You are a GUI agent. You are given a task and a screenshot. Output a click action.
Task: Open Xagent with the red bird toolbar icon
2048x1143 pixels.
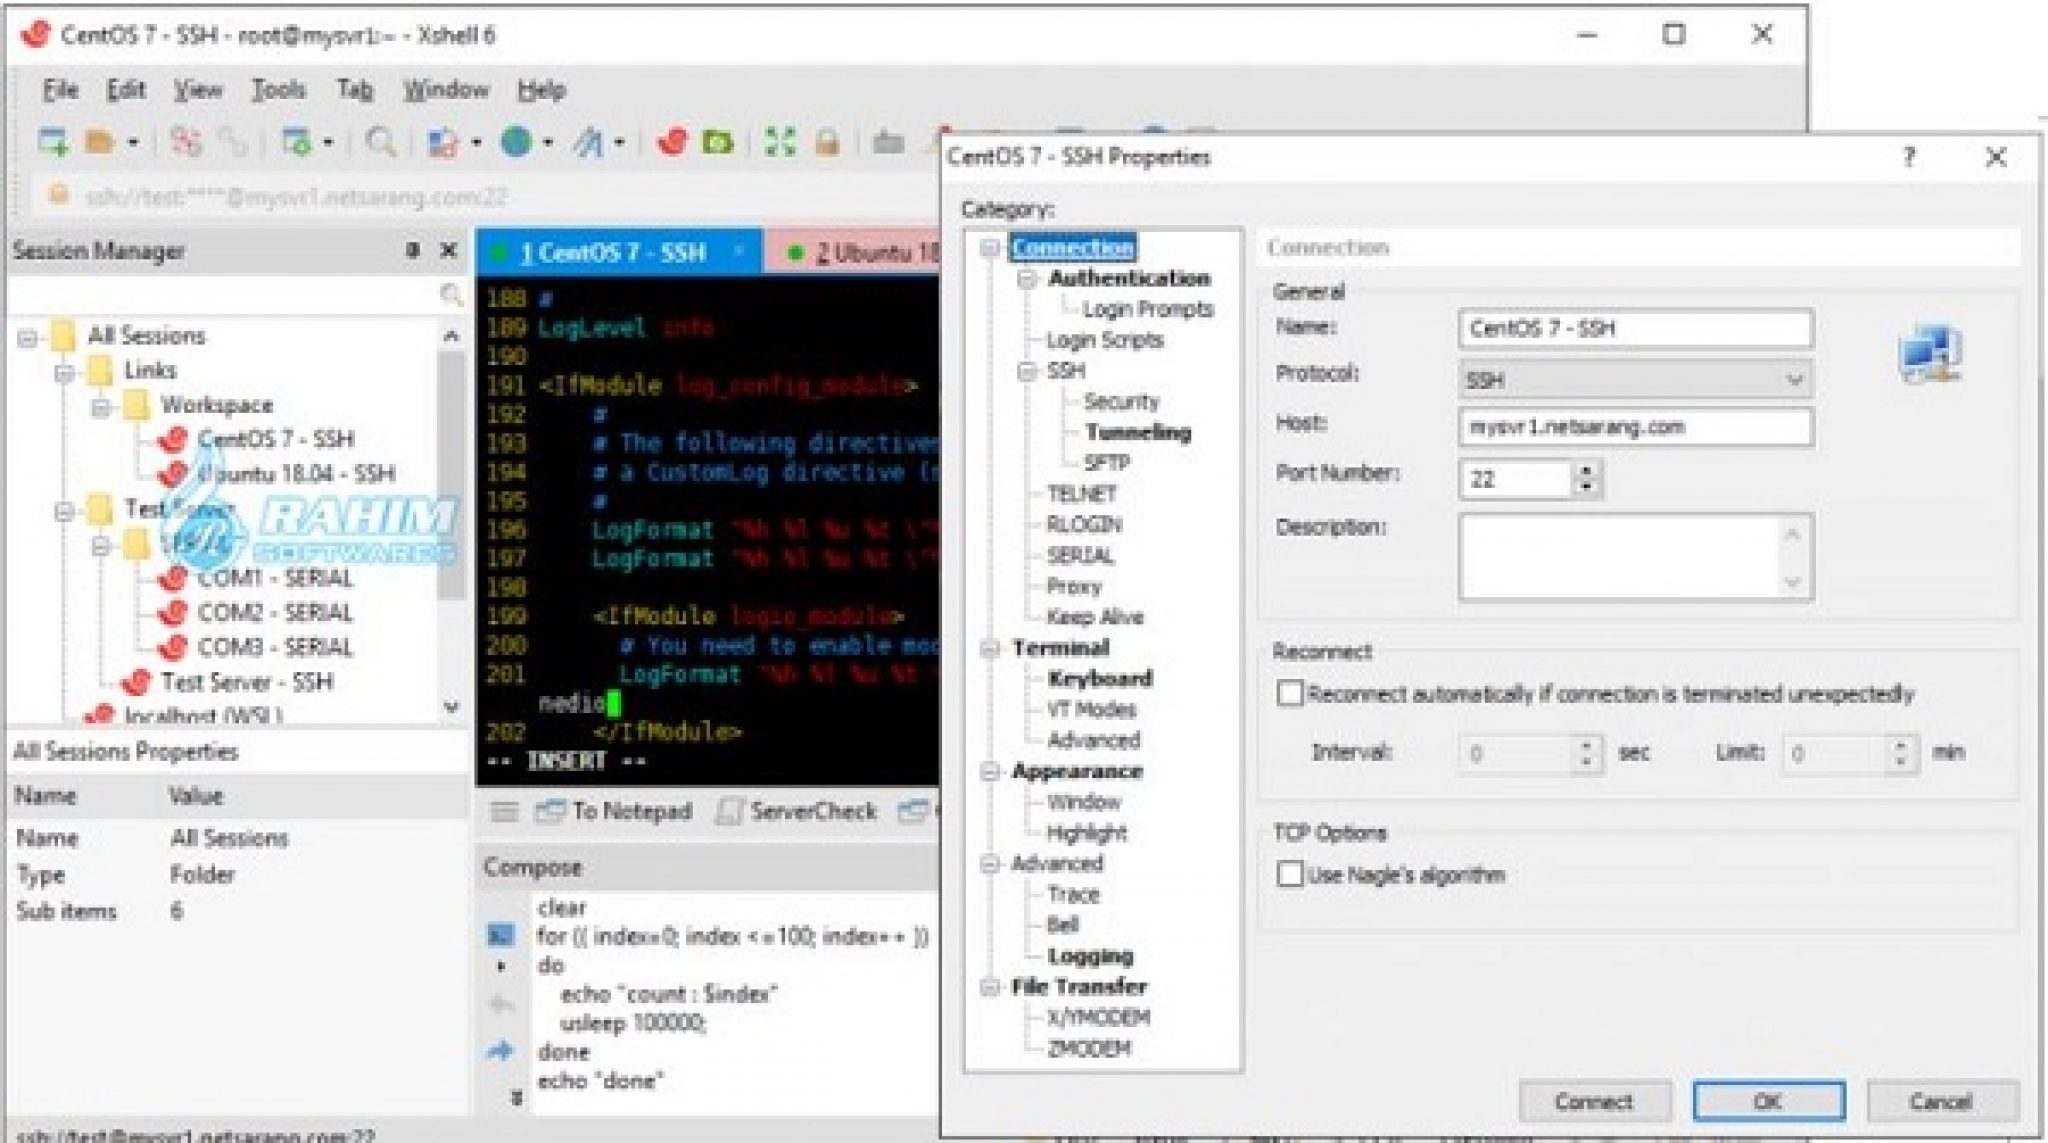pyautogui.click(x=671, y=143)
